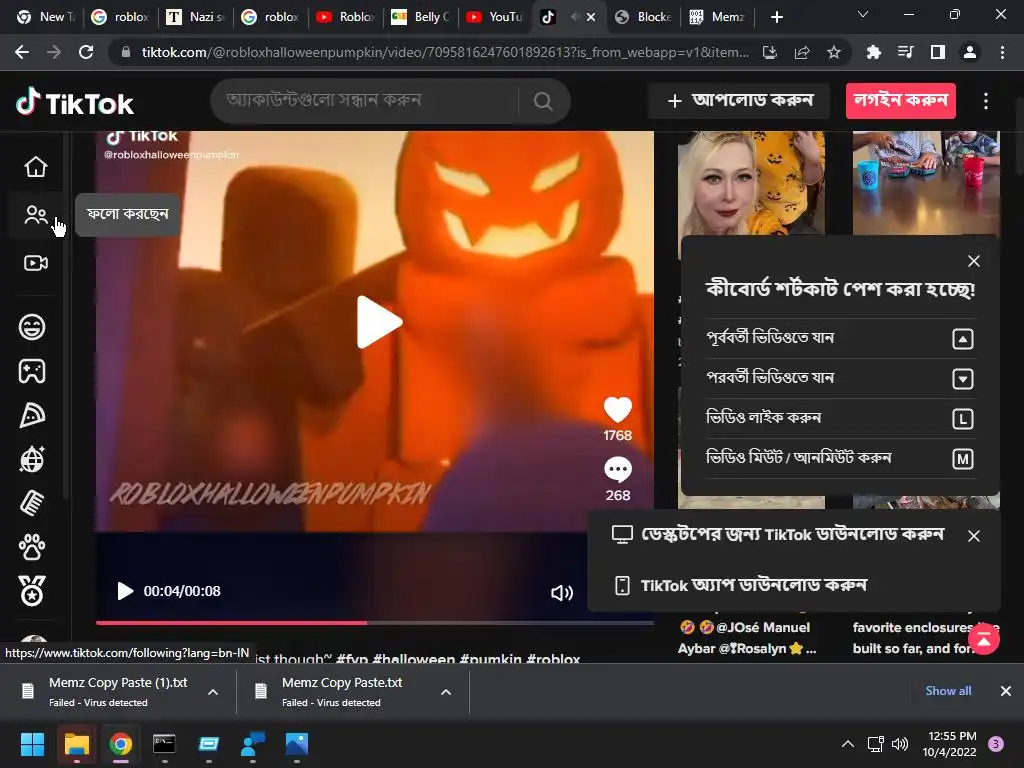Like the video with heart icon
Screen dimensions: 1024x768
(x=617, y=410)
